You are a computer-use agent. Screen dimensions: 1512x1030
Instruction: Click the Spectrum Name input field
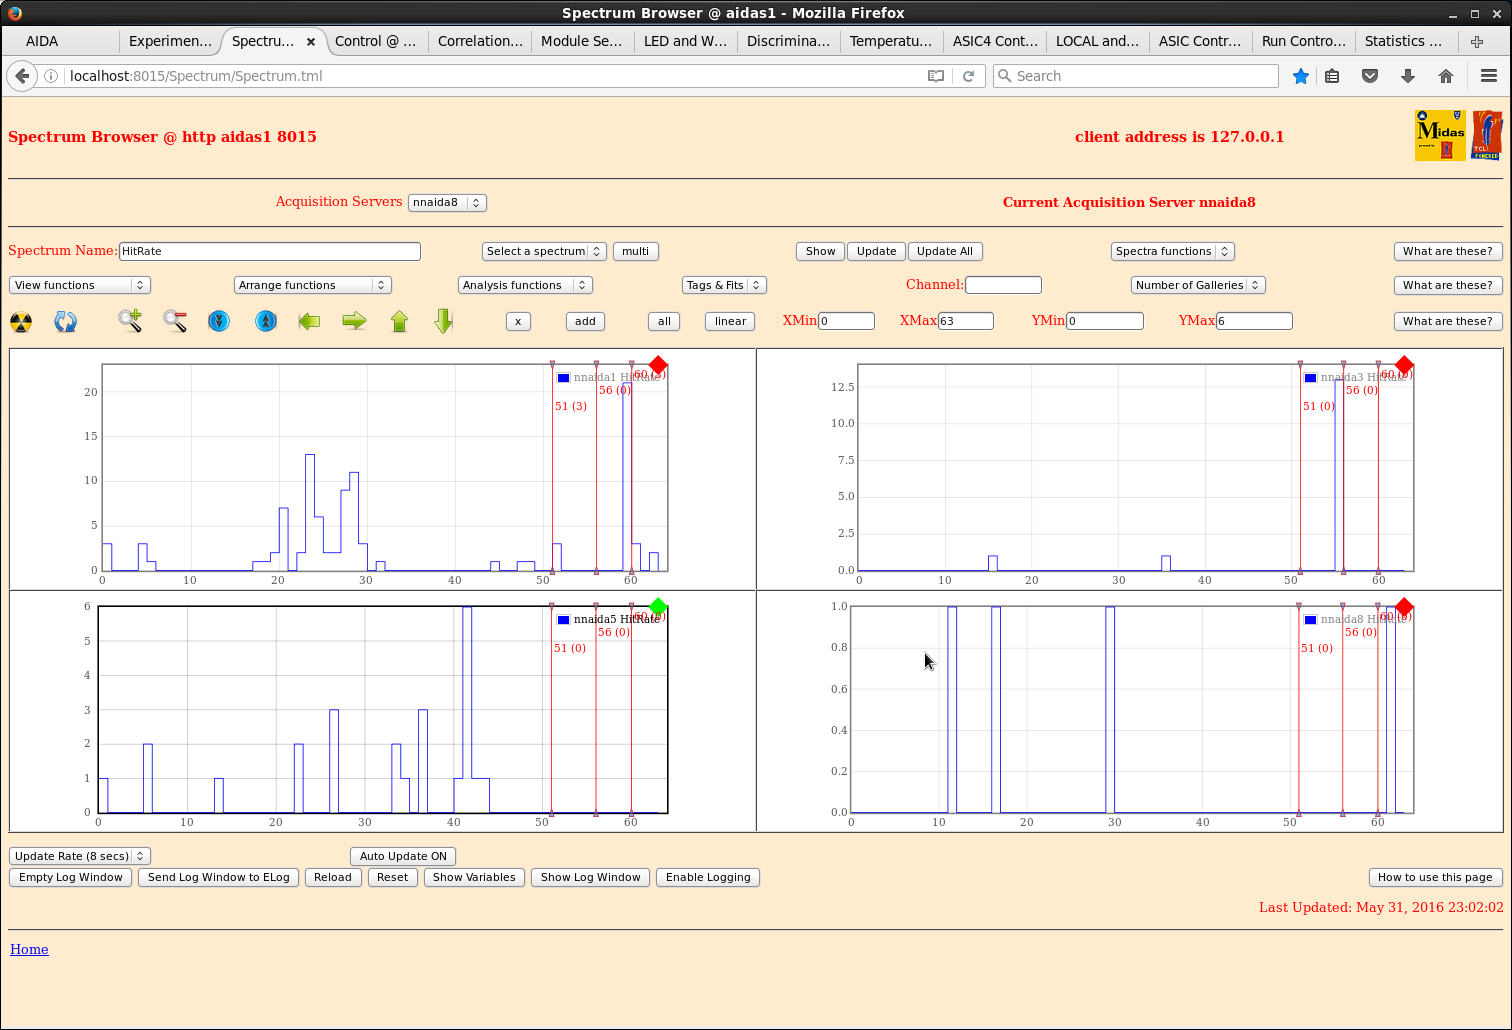pos(270,251)
